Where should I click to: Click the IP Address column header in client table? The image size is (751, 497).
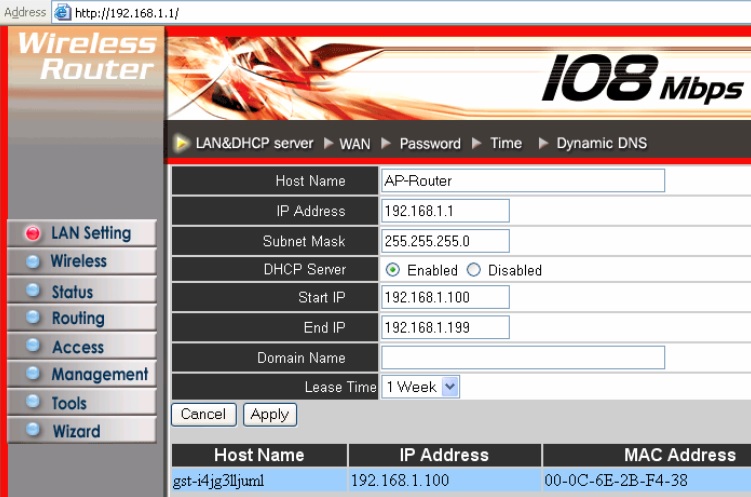coord(444,455)
